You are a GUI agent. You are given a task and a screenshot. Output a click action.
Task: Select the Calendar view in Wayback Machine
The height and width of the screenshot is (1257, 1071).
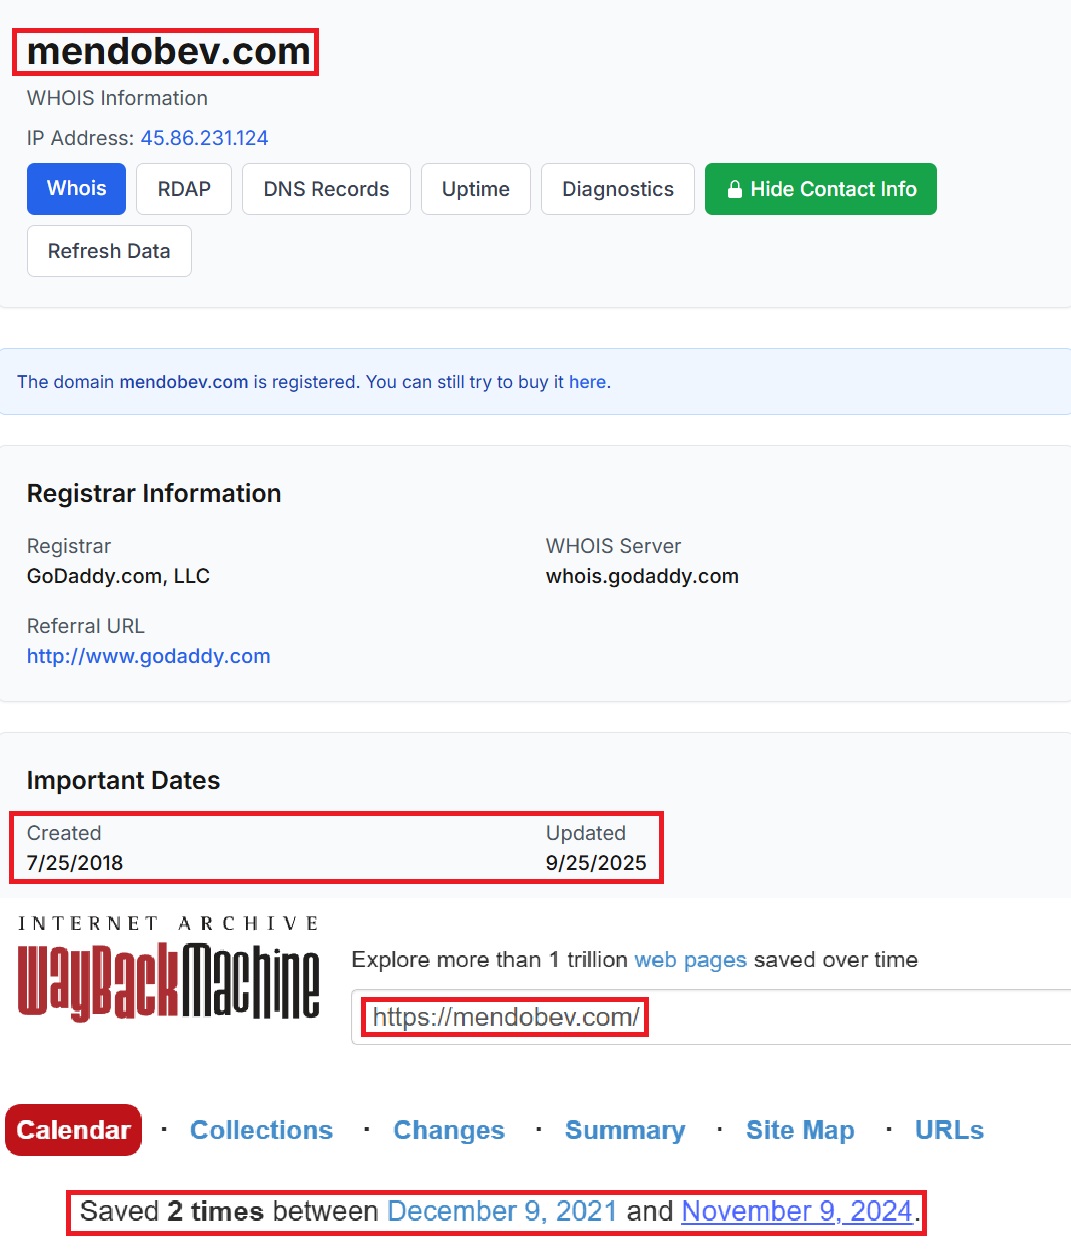click(73, 1130)
